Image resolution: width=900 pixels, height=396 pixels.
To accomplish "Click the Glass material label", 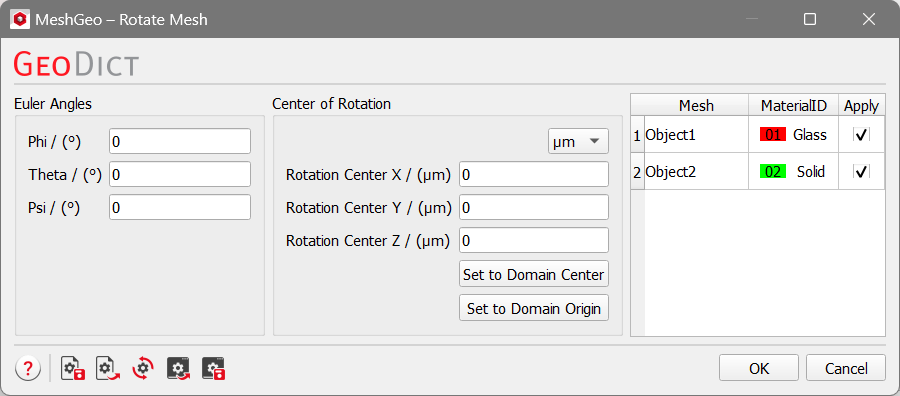I will click(810, 135).
